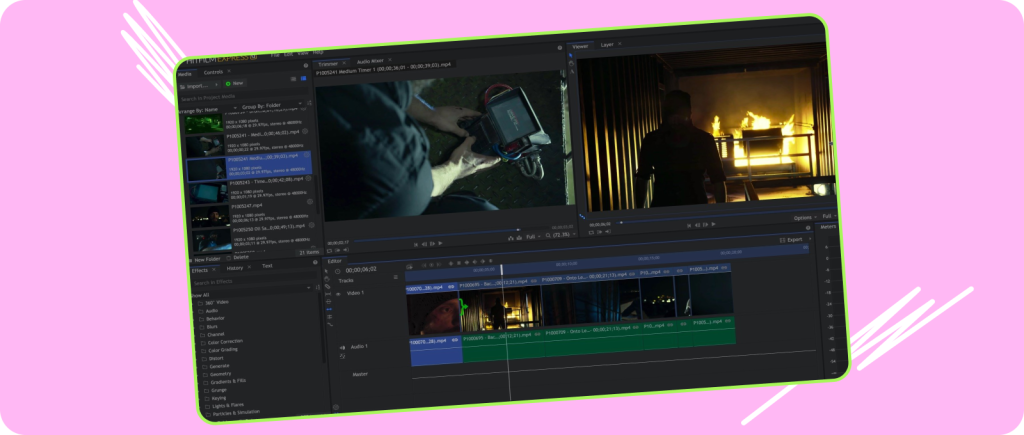Switch to the Text tab
Screen dimensions: 1024x435
[x=267, y=266]
